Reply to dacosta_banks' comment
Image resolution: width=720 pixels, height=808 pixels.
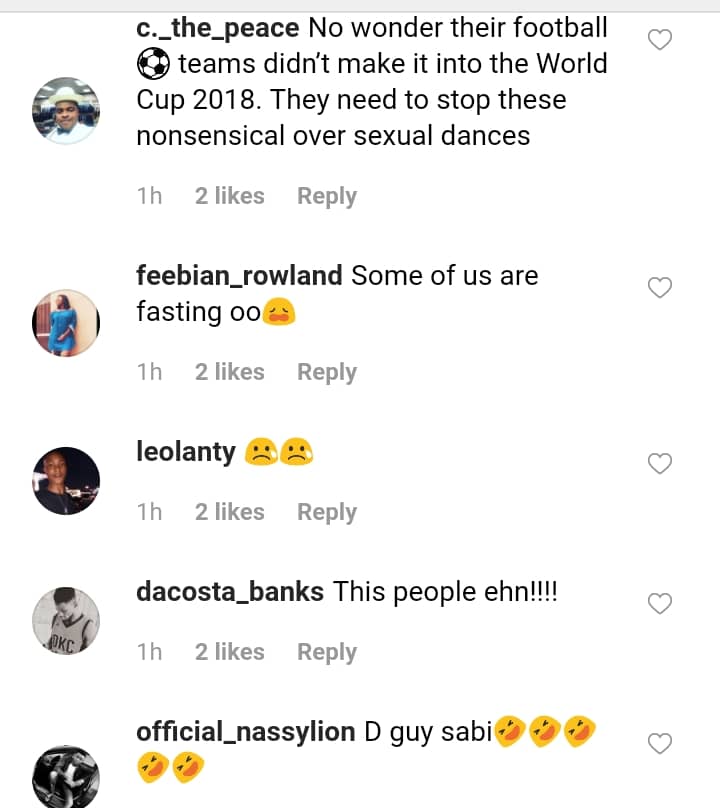click(327, 652)
